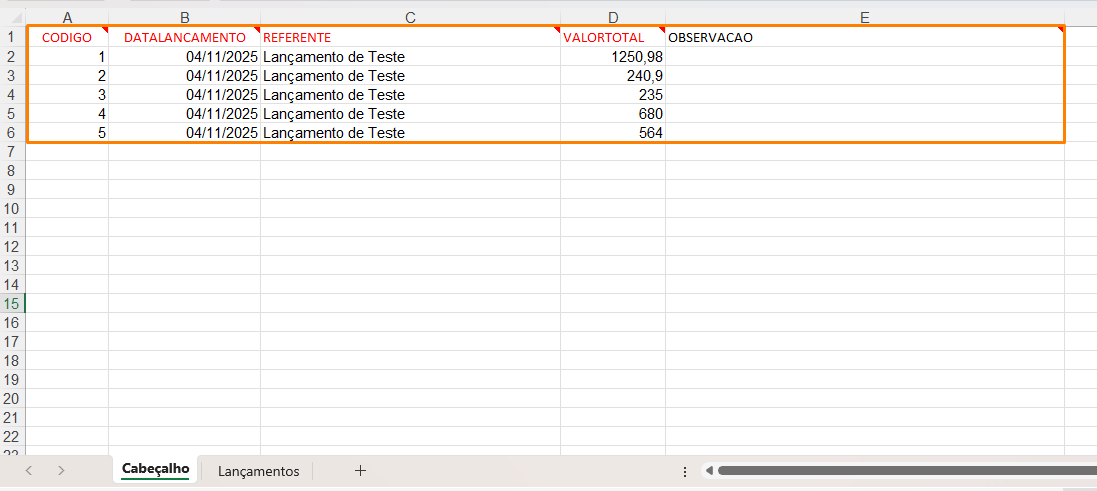Select entire column A via its header
Screen dimensions: 1097x491
point(67,17)
